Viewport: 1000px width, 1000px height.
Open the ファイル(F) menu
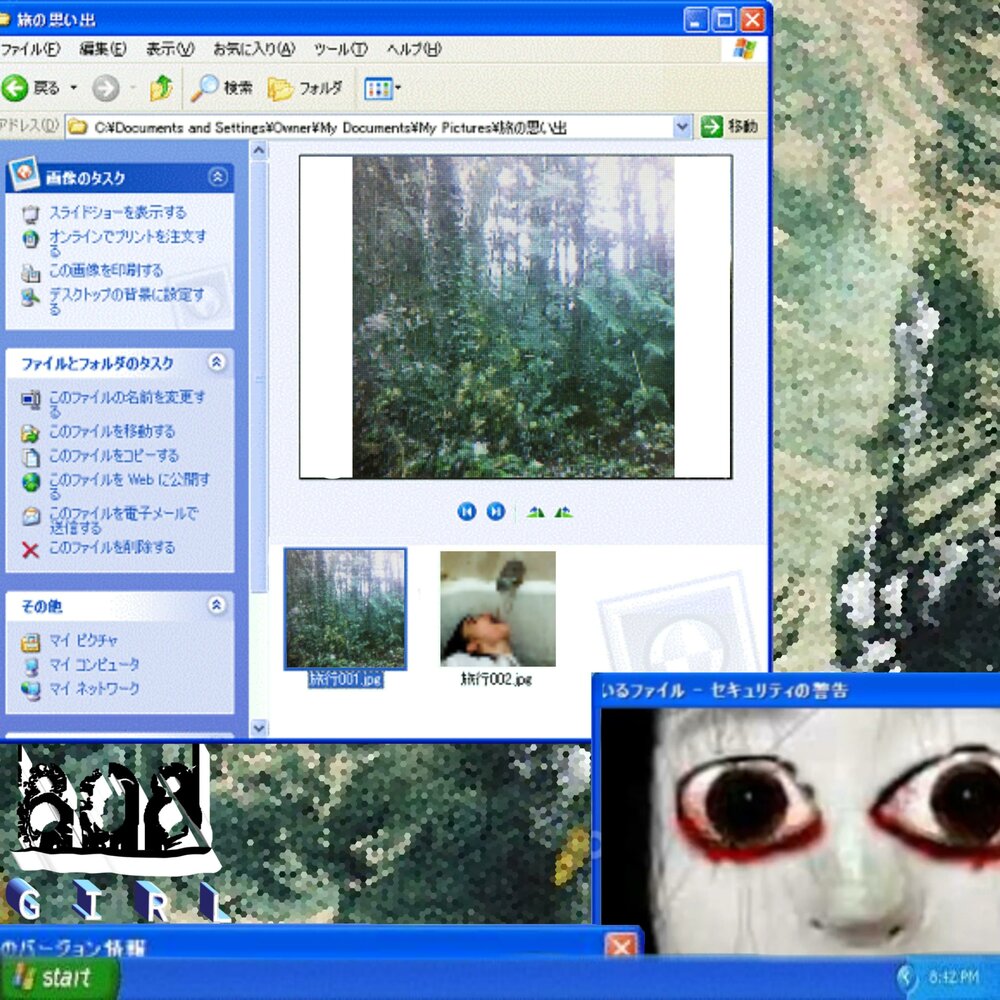click(30, 49)
